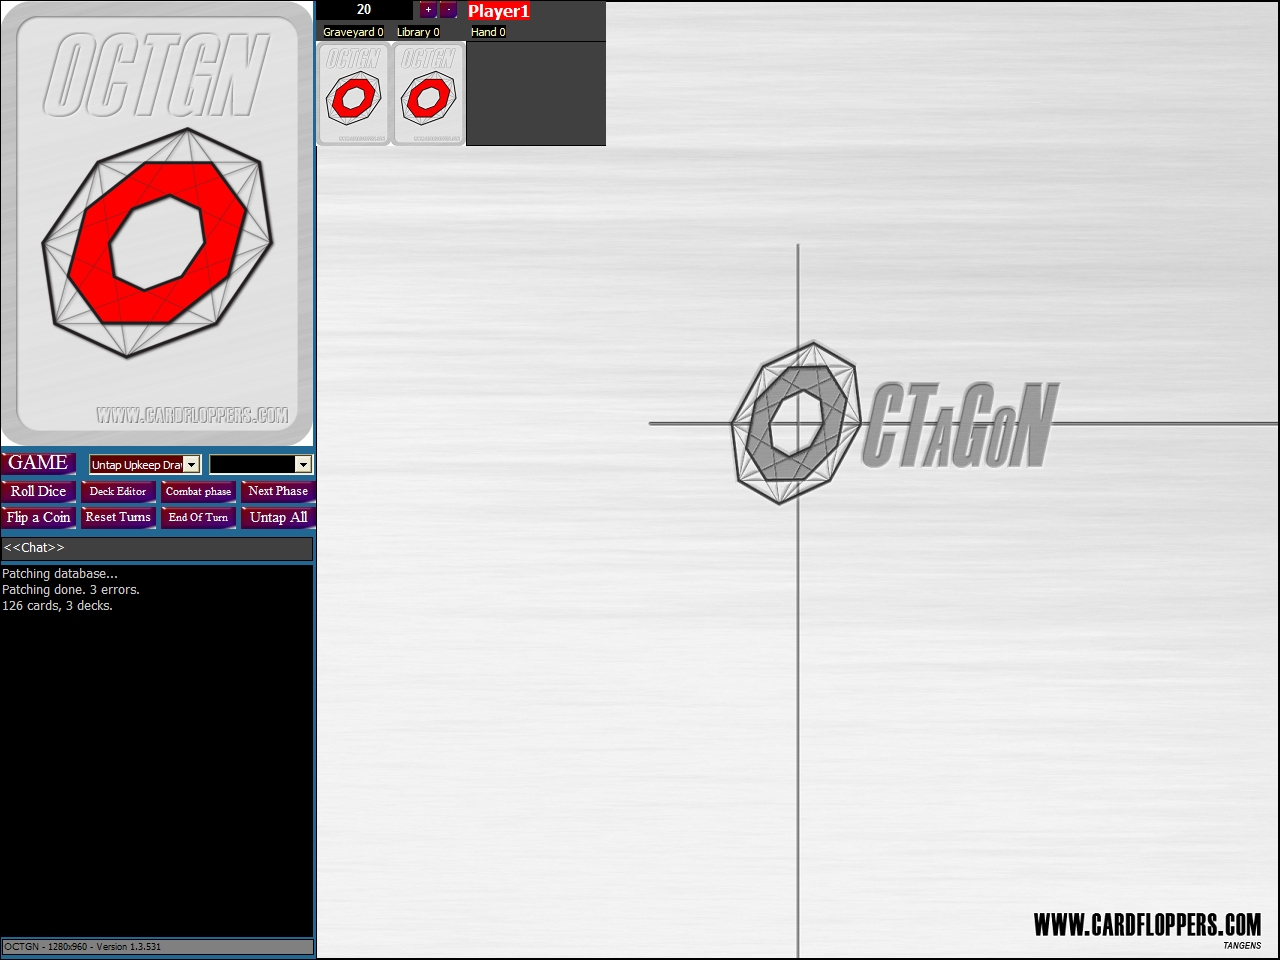Advance with the Next Phase button

278,491
